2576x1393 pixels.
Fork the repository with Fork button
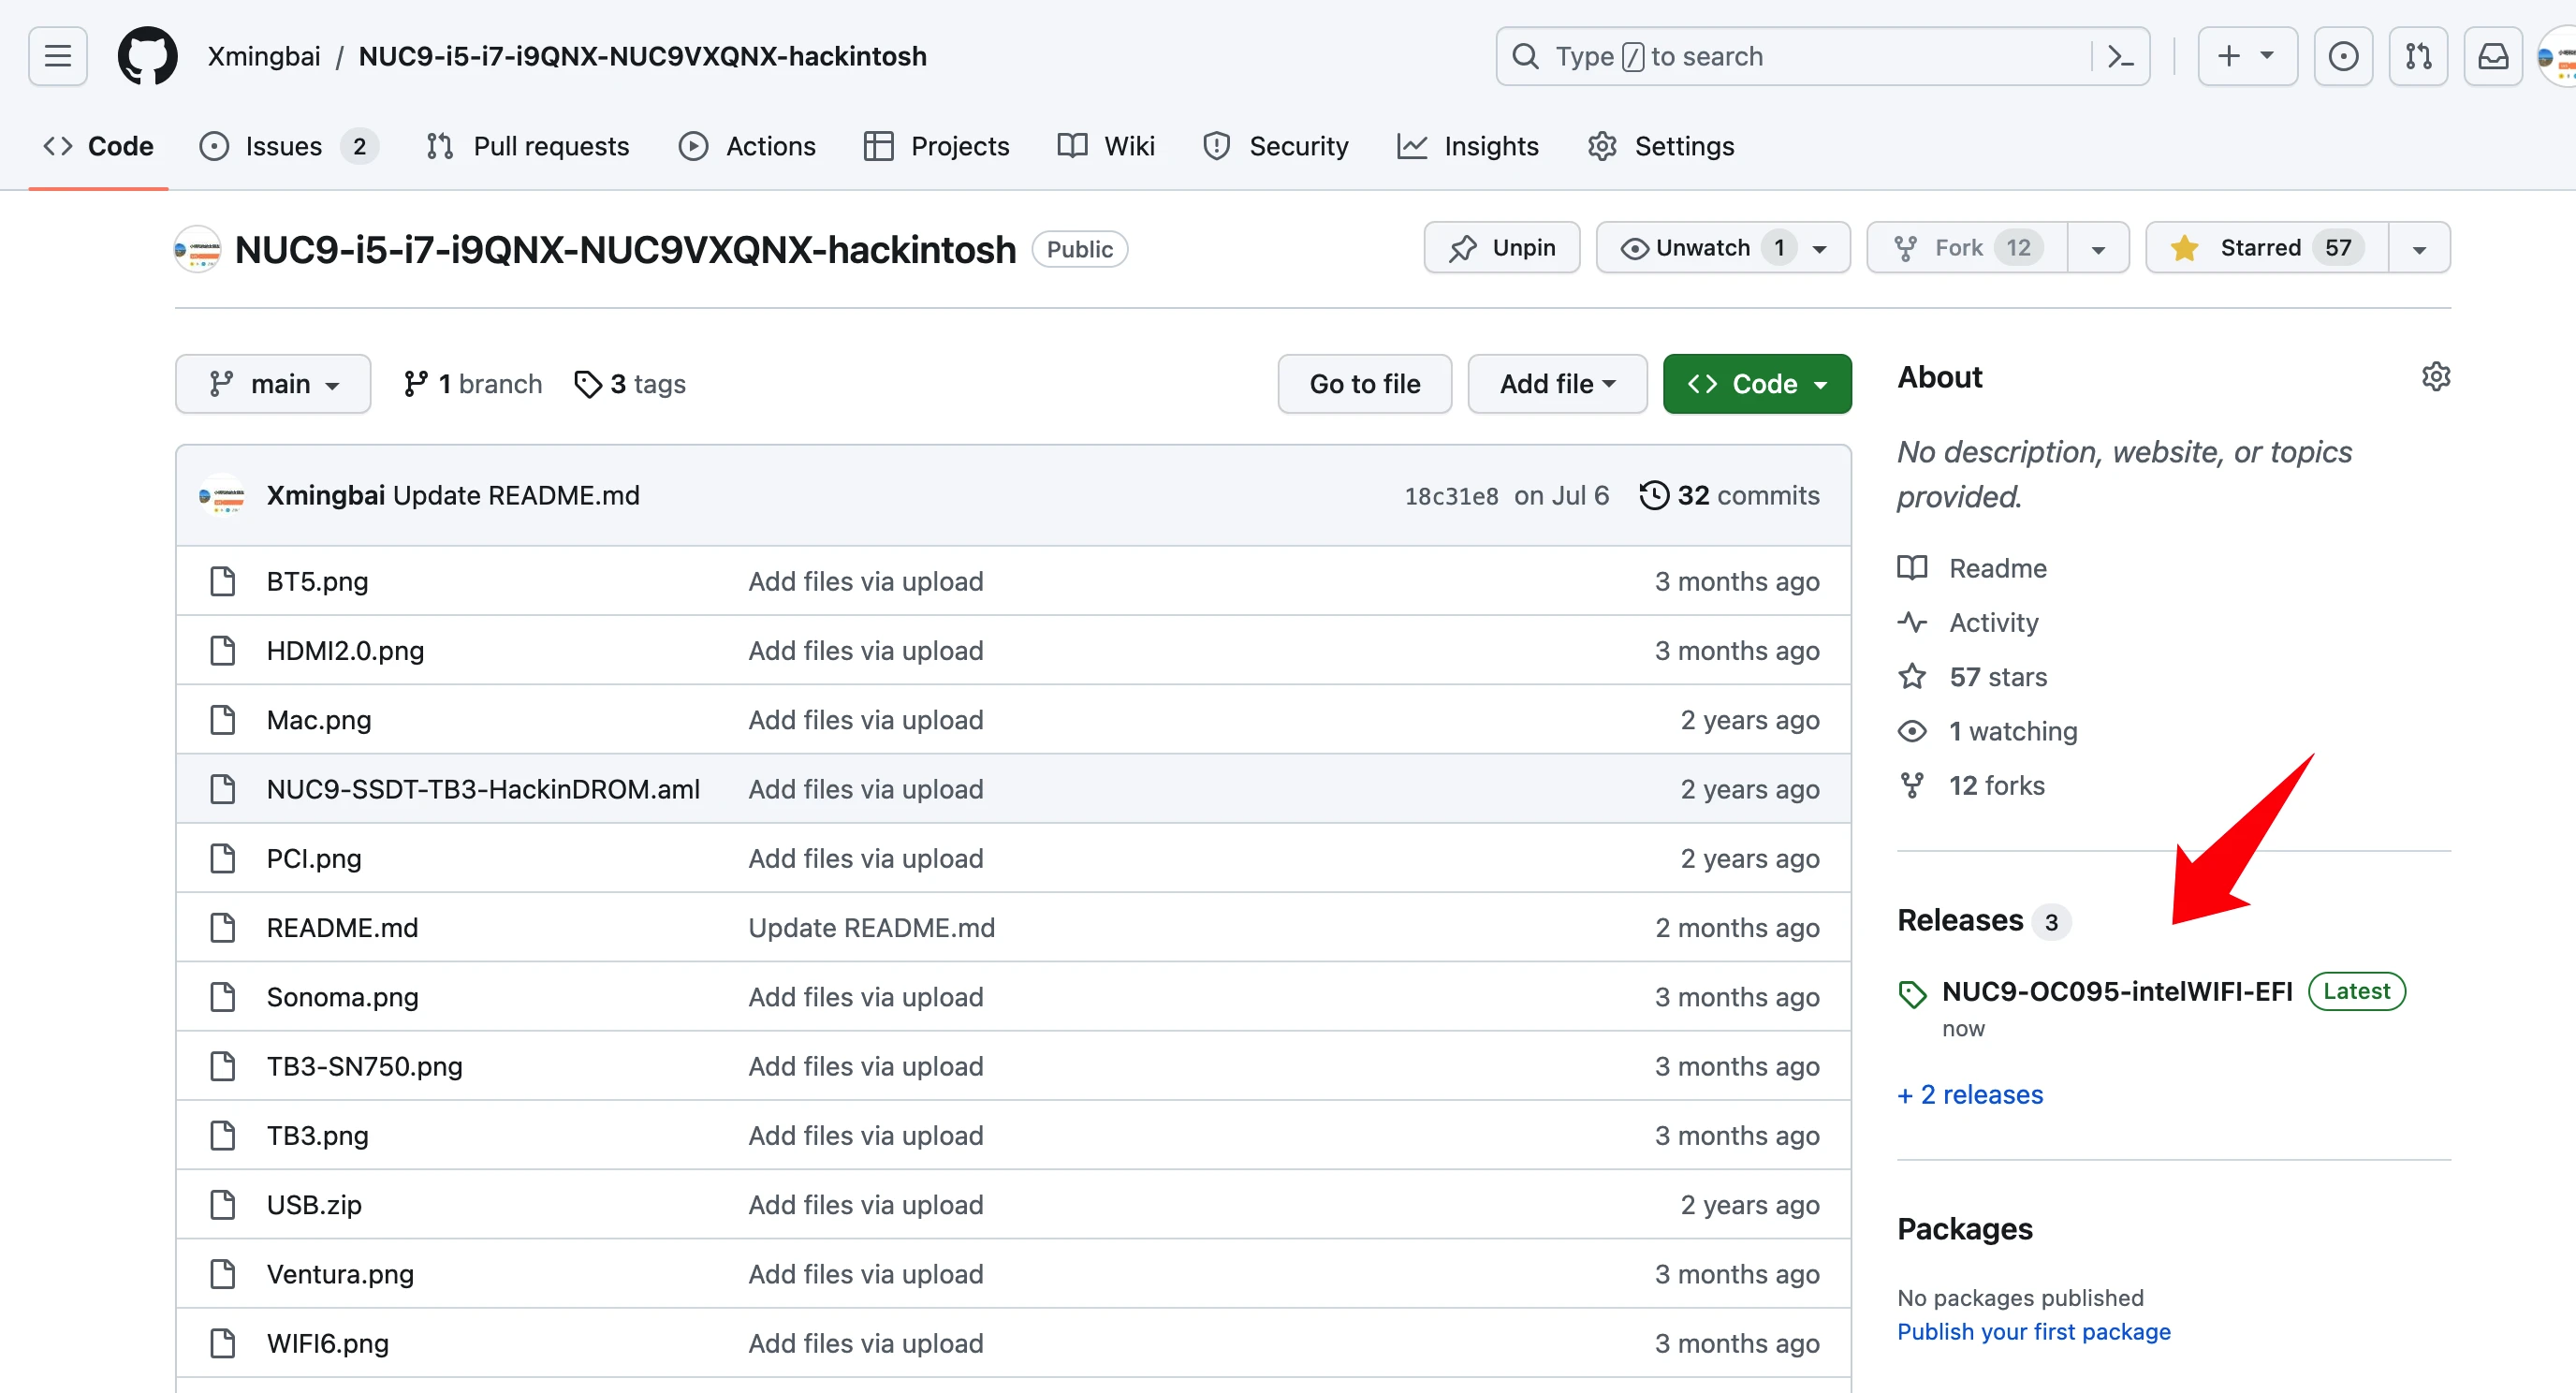(1966, 247)
